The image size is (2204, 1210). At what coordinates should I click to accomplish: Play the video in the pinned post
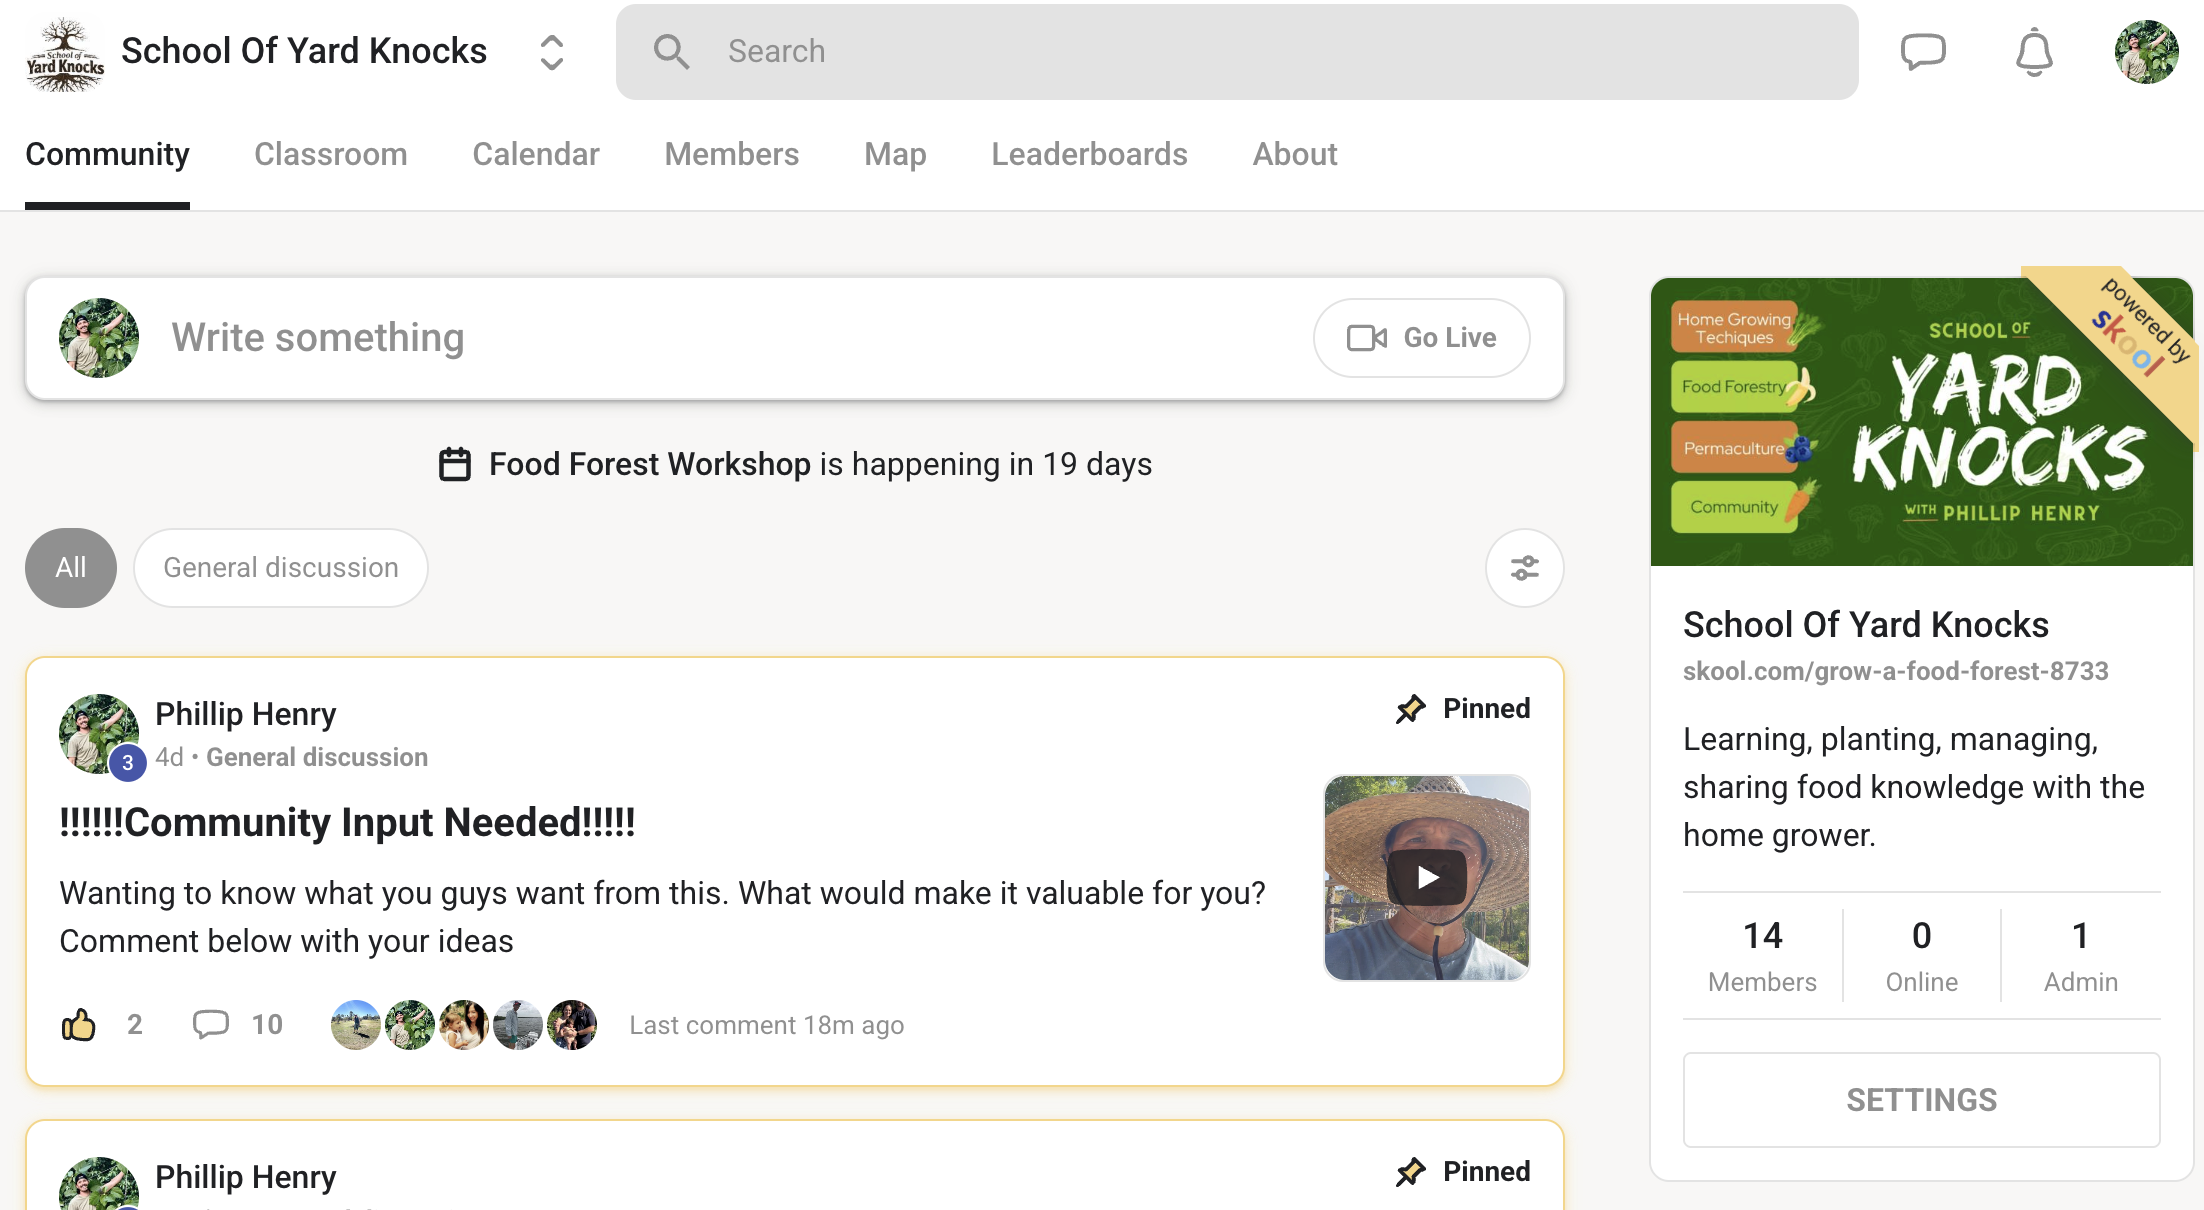pos(1427,878)
